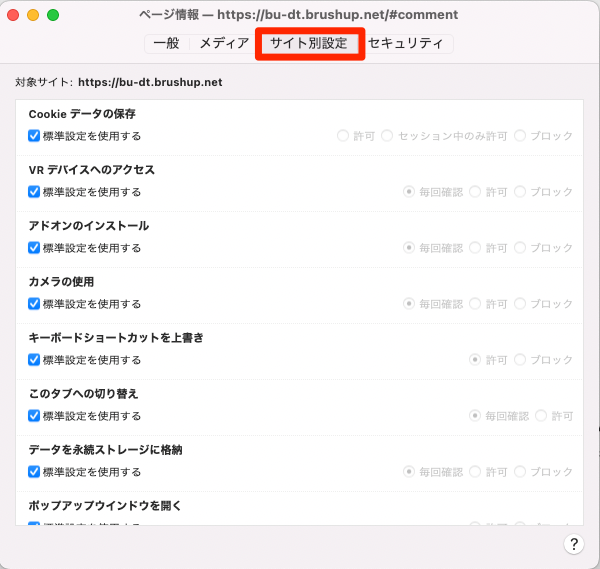Viewport: 600px width, 569px height.
Task: Choose 許可 for アドオンのインストール
Action: point(476,248)
